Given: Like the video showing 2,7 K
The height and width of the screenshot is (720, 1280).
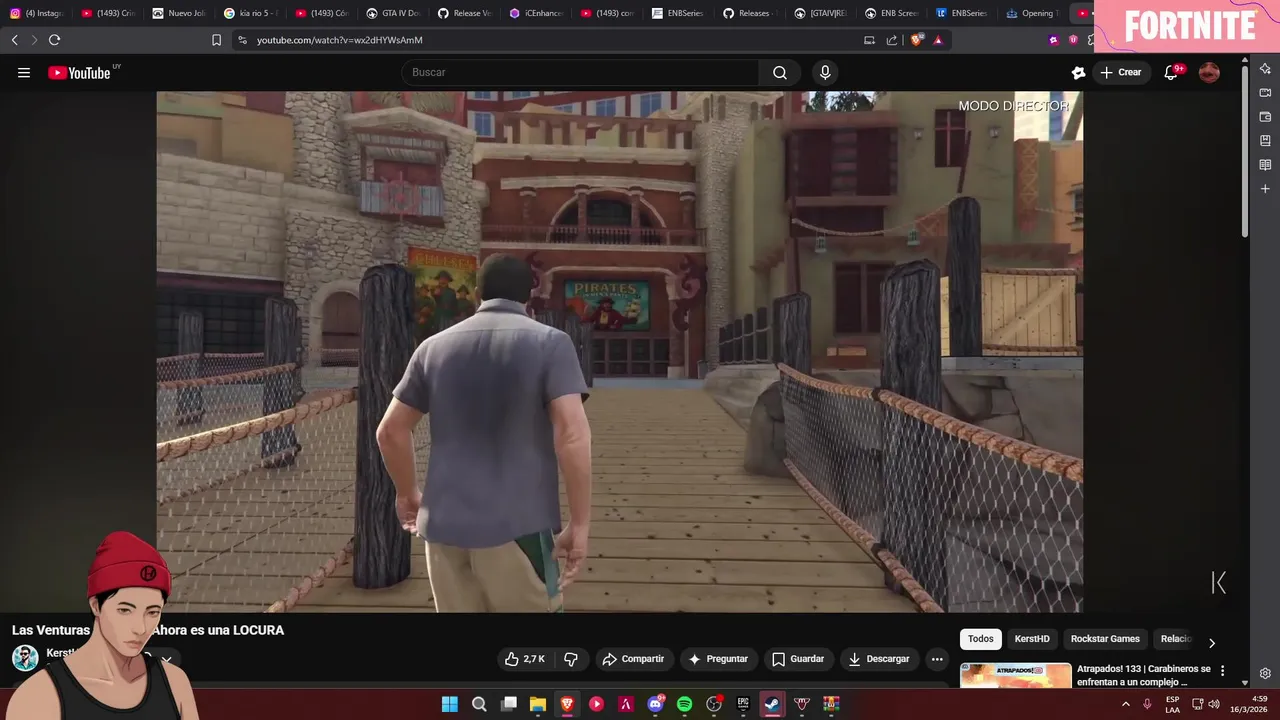Looking at the screenshot, I should tap(526, 659).
